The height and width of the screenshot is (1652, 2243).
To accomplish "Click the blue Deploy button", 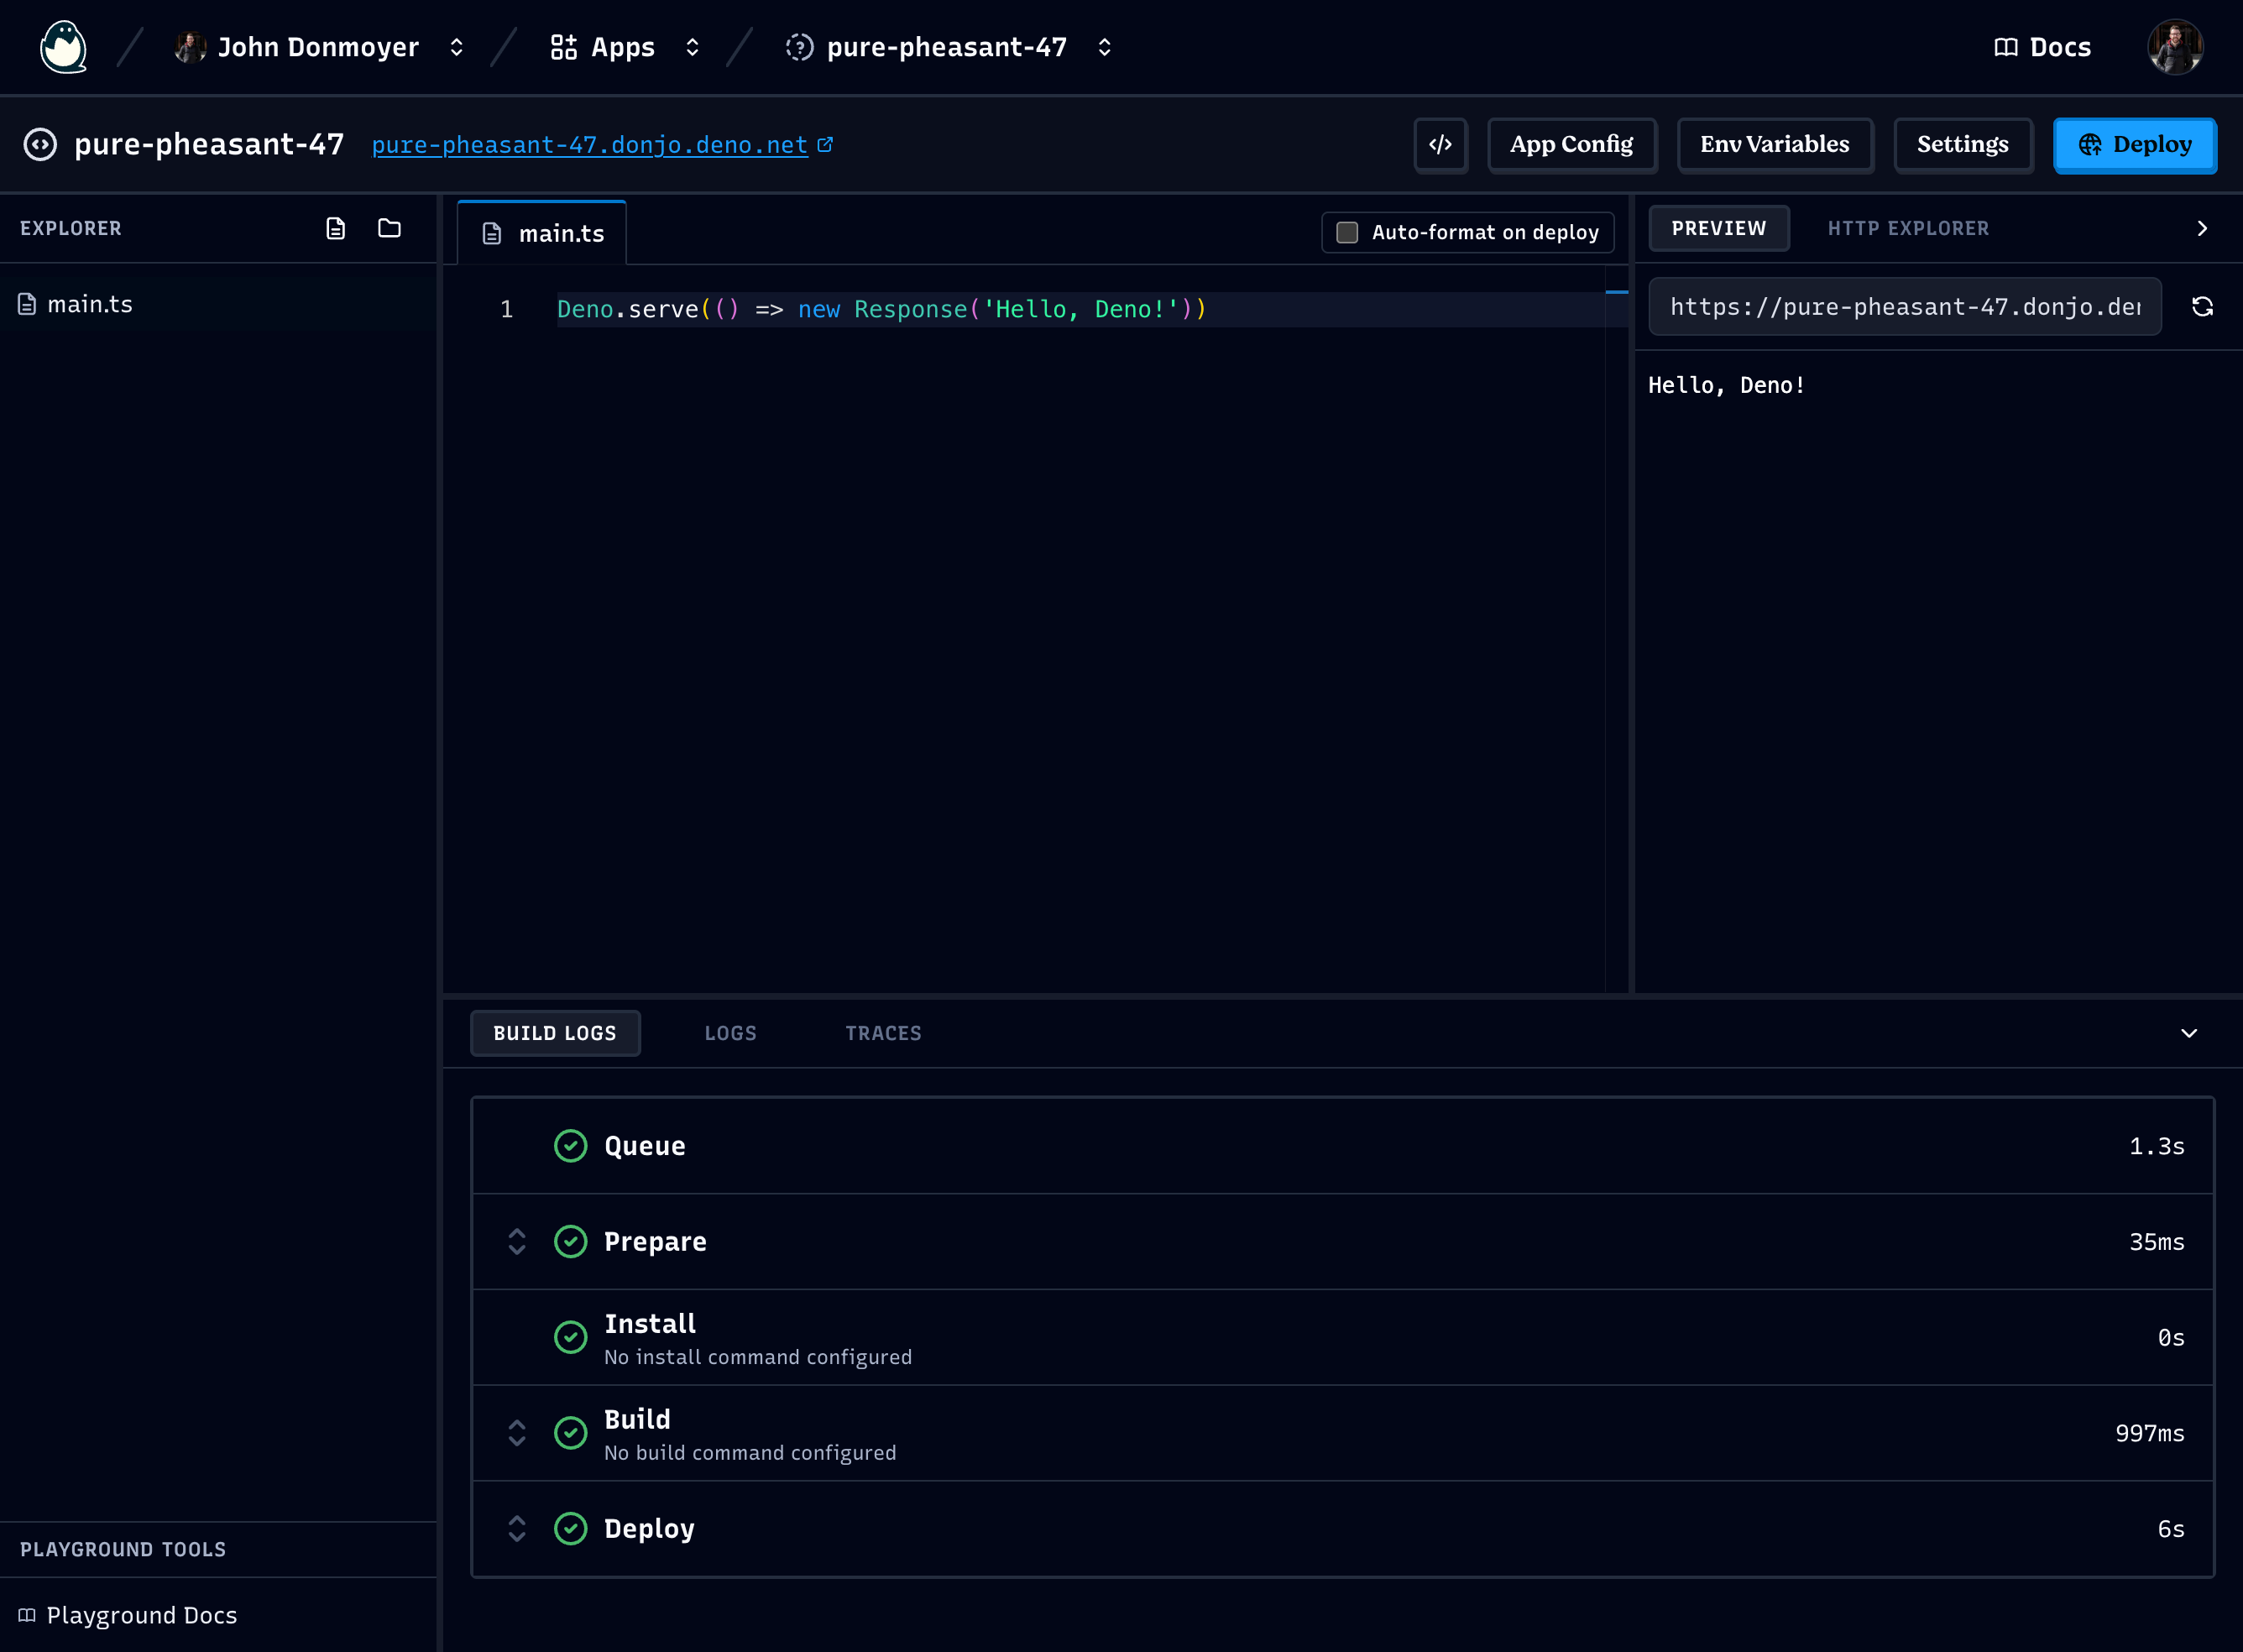I will pos(2134,145).
